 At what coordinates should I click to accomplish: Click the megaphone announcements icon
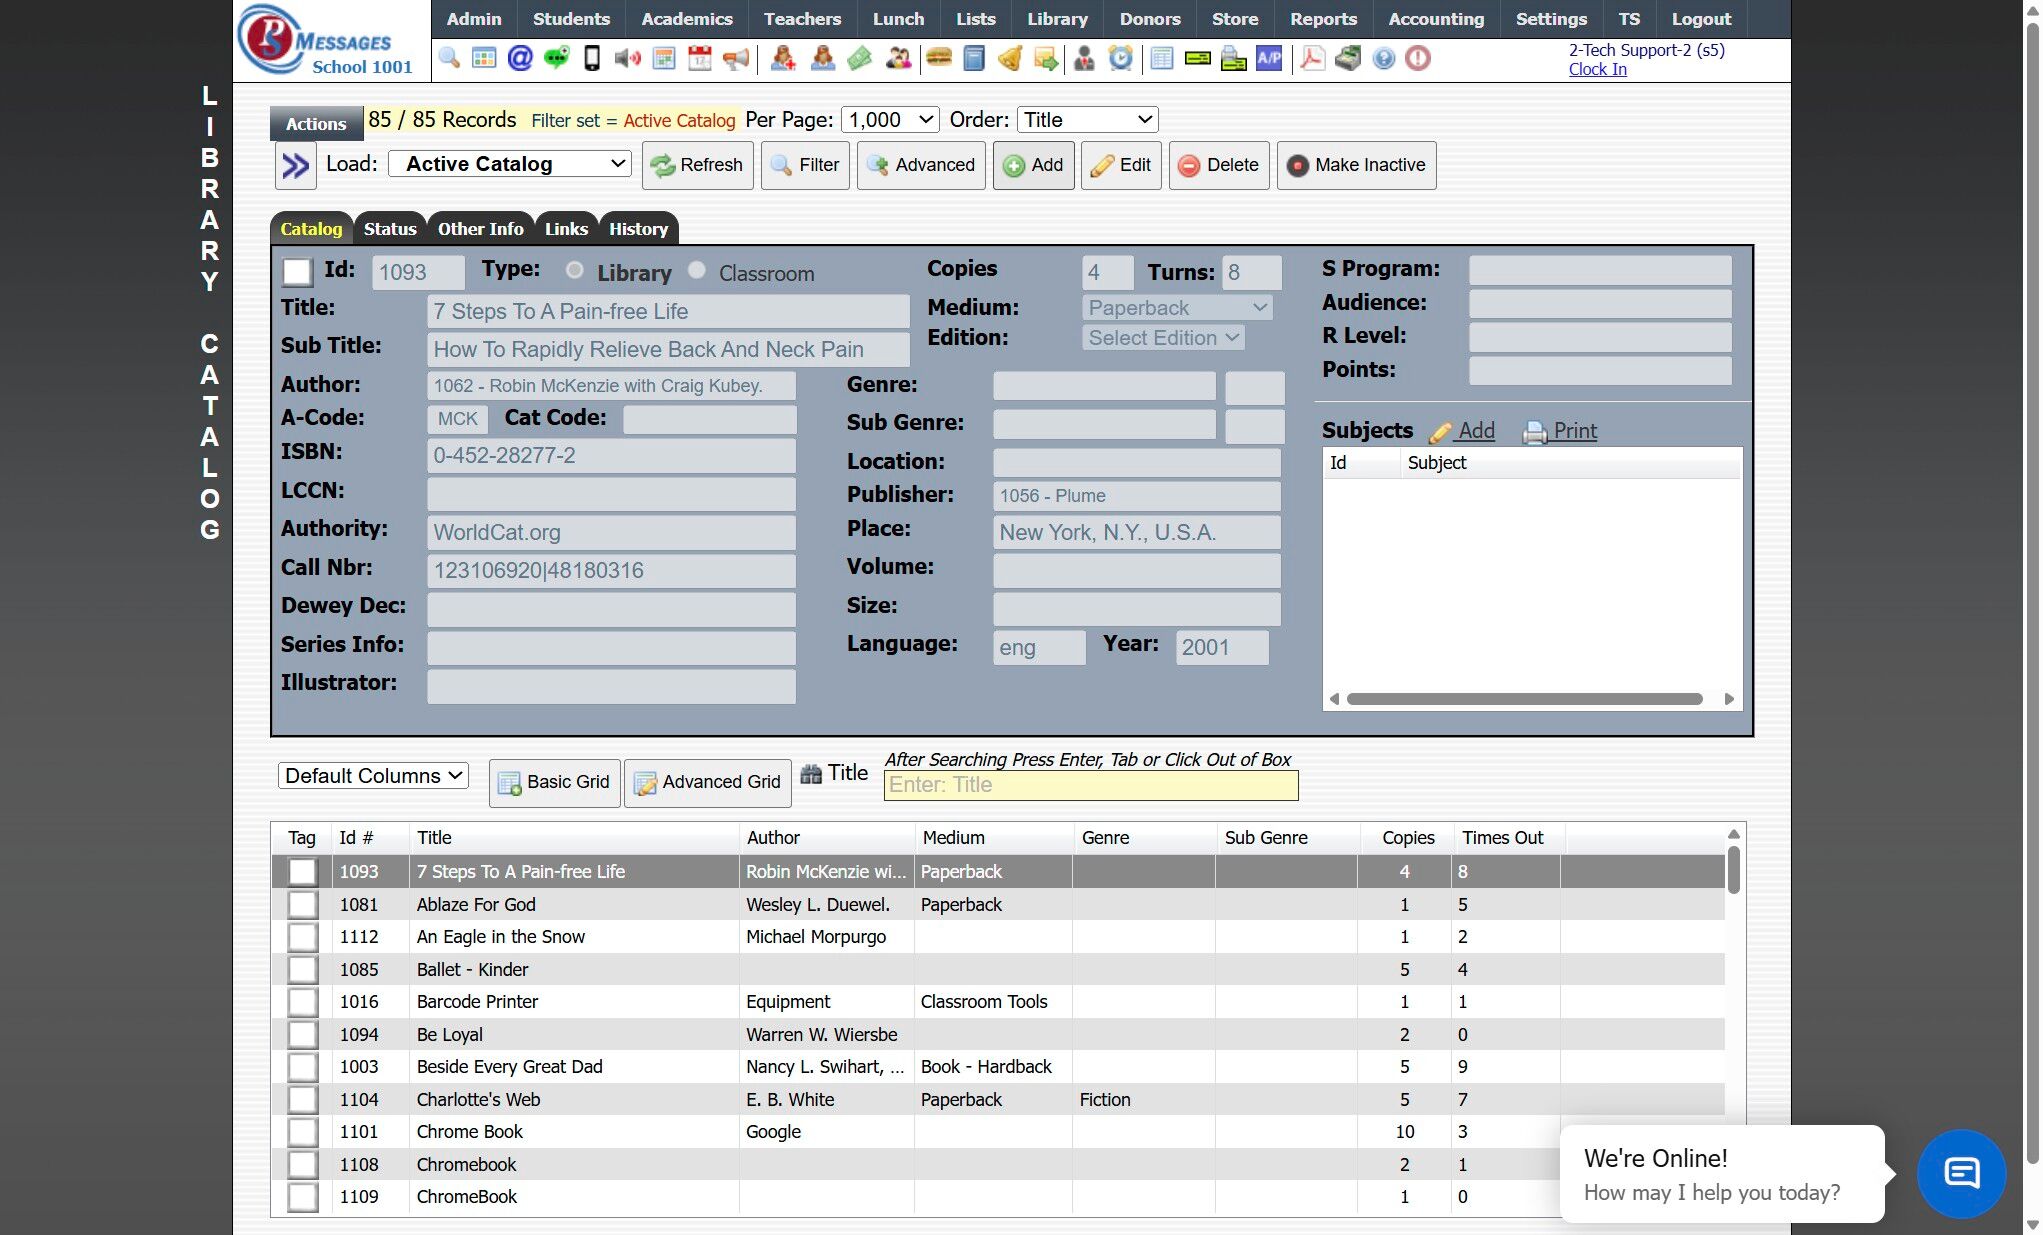pos(736,58)
